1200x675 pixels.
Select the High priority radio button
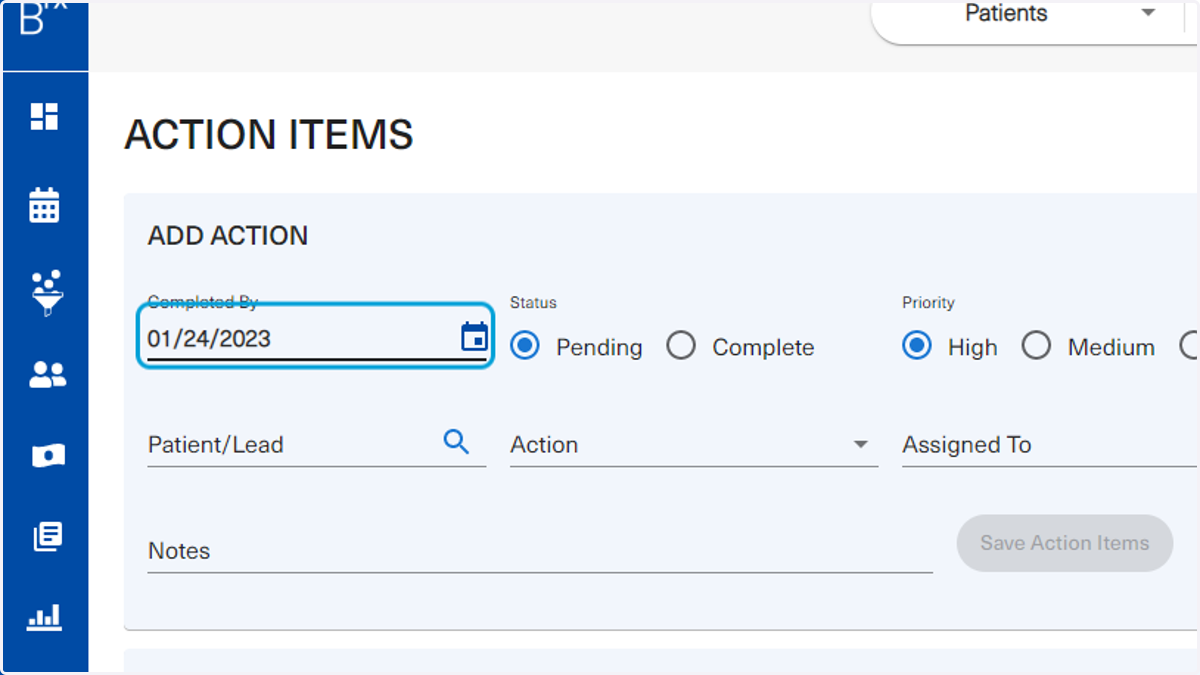coord(917,346)
